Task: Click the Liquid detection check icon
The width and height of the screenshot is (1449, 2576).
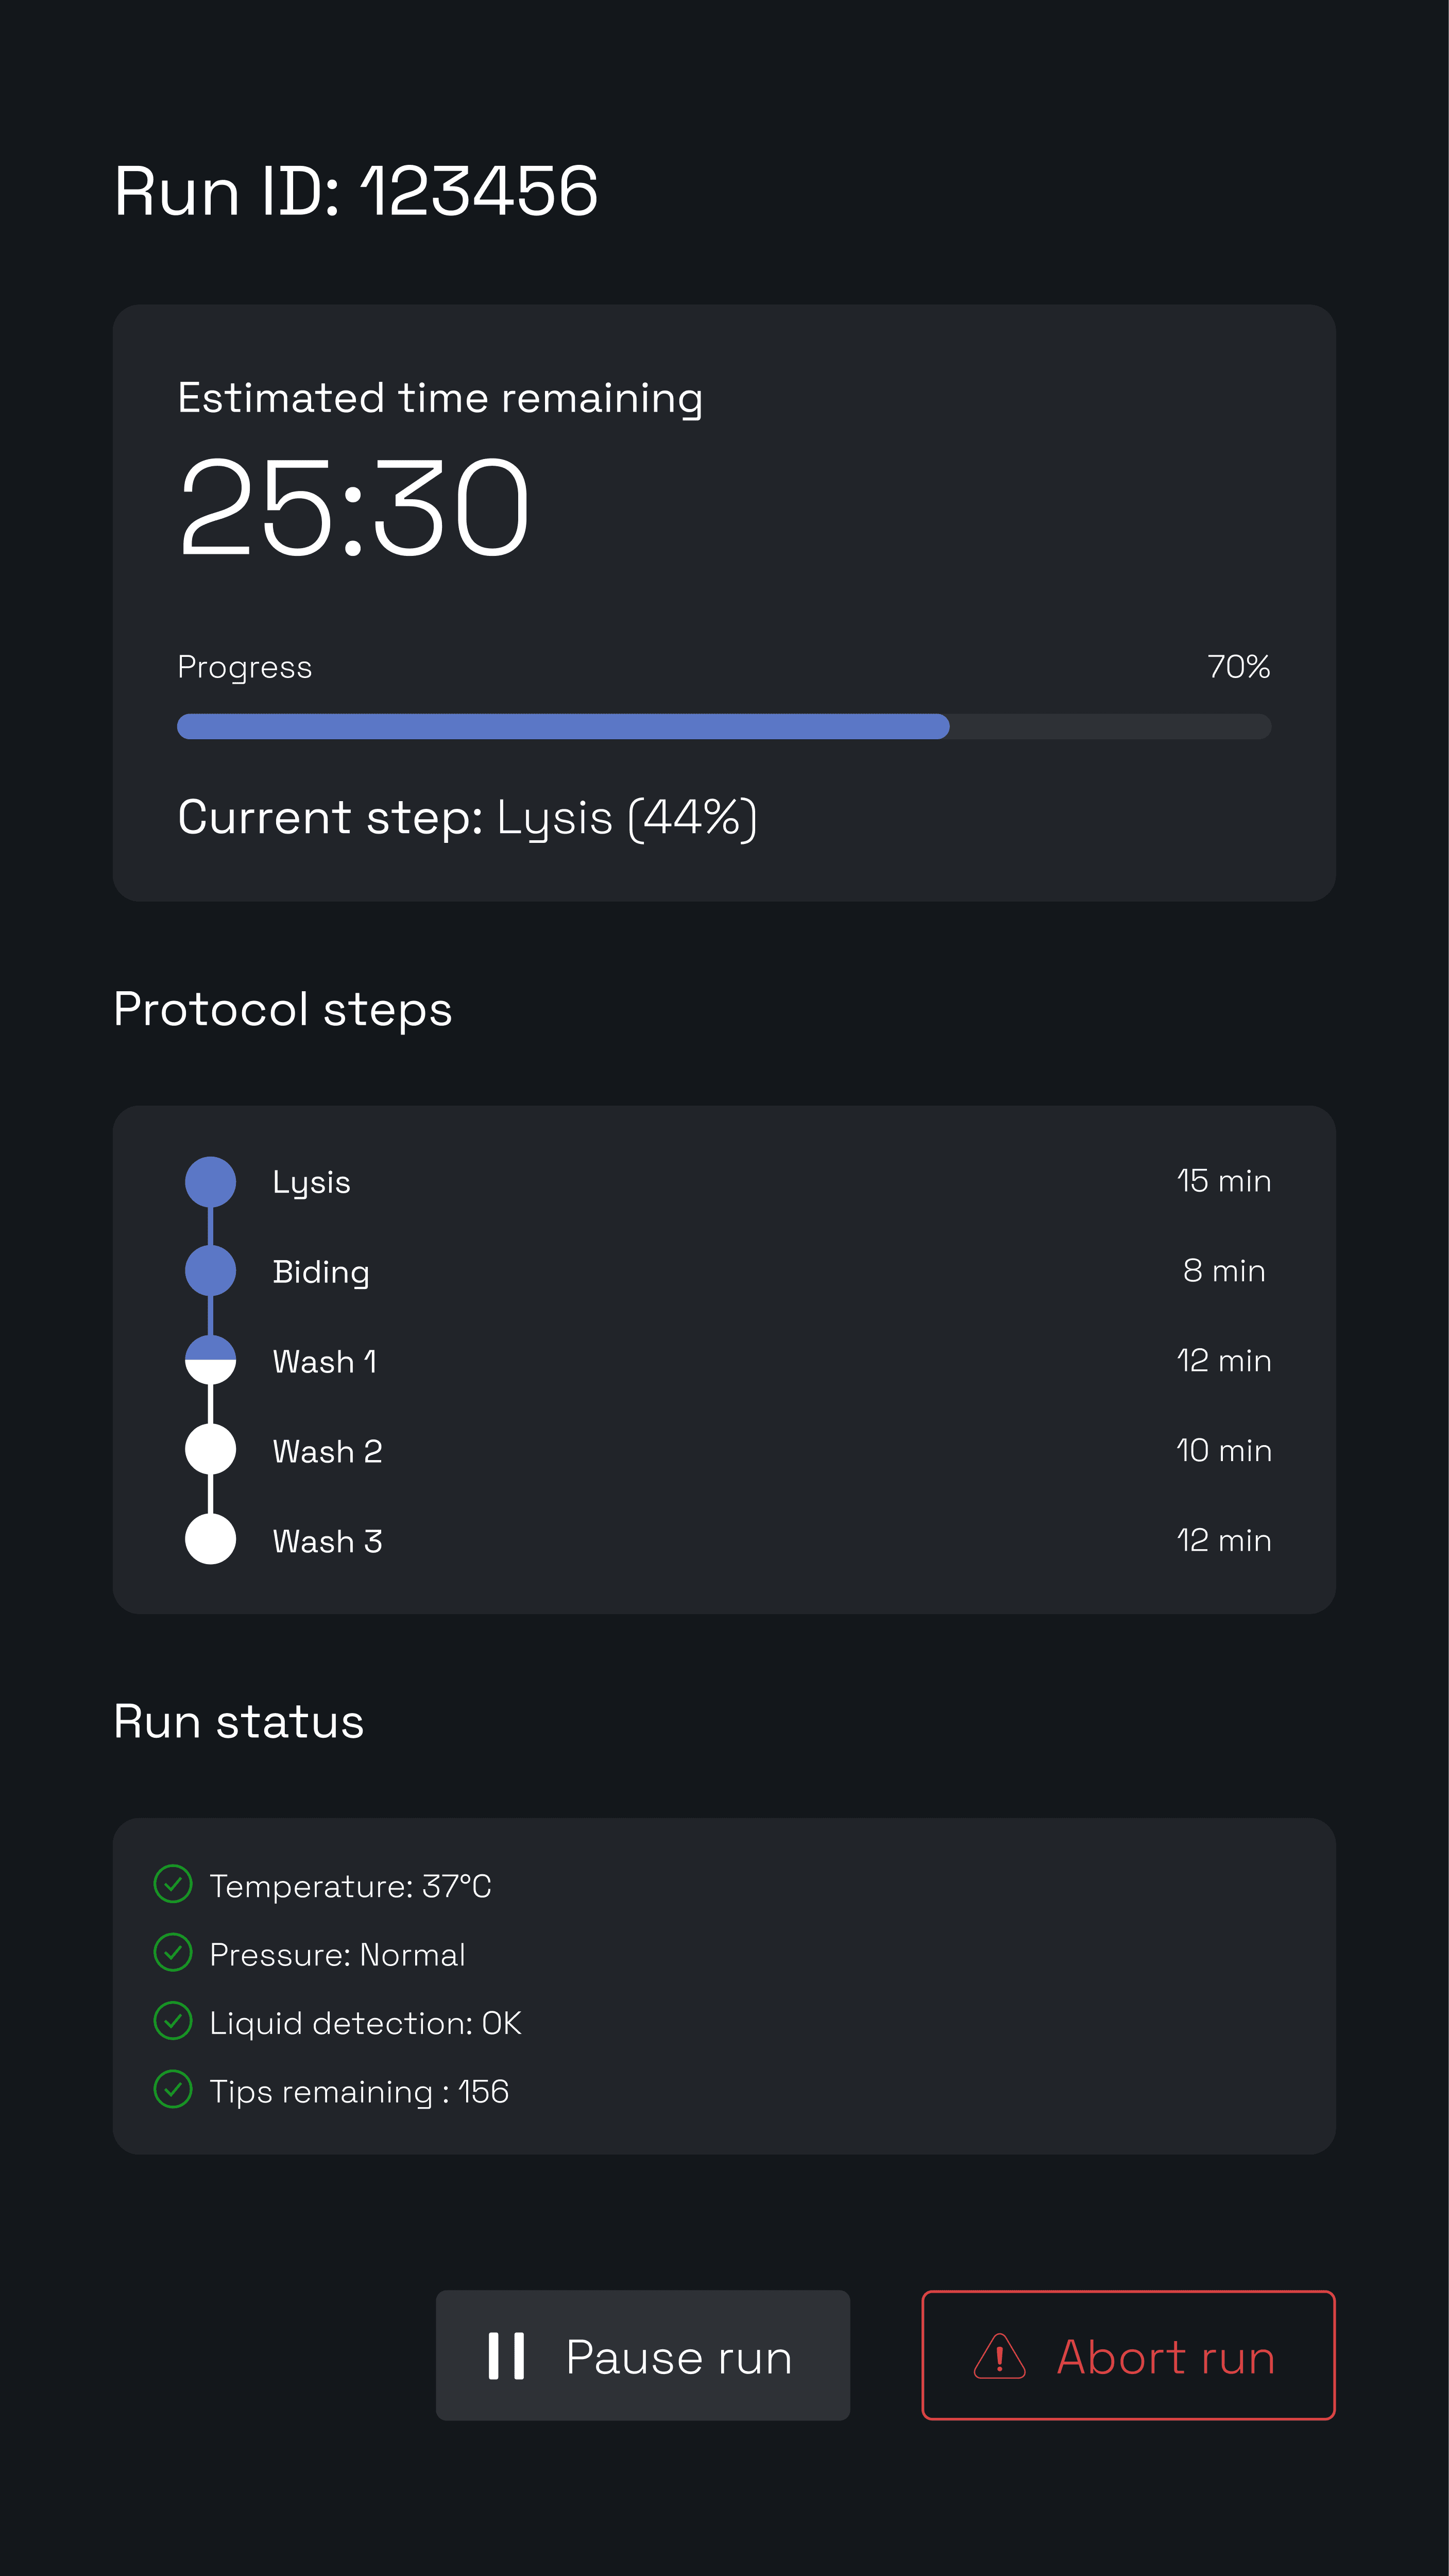Action: (x=173, y=2021)
